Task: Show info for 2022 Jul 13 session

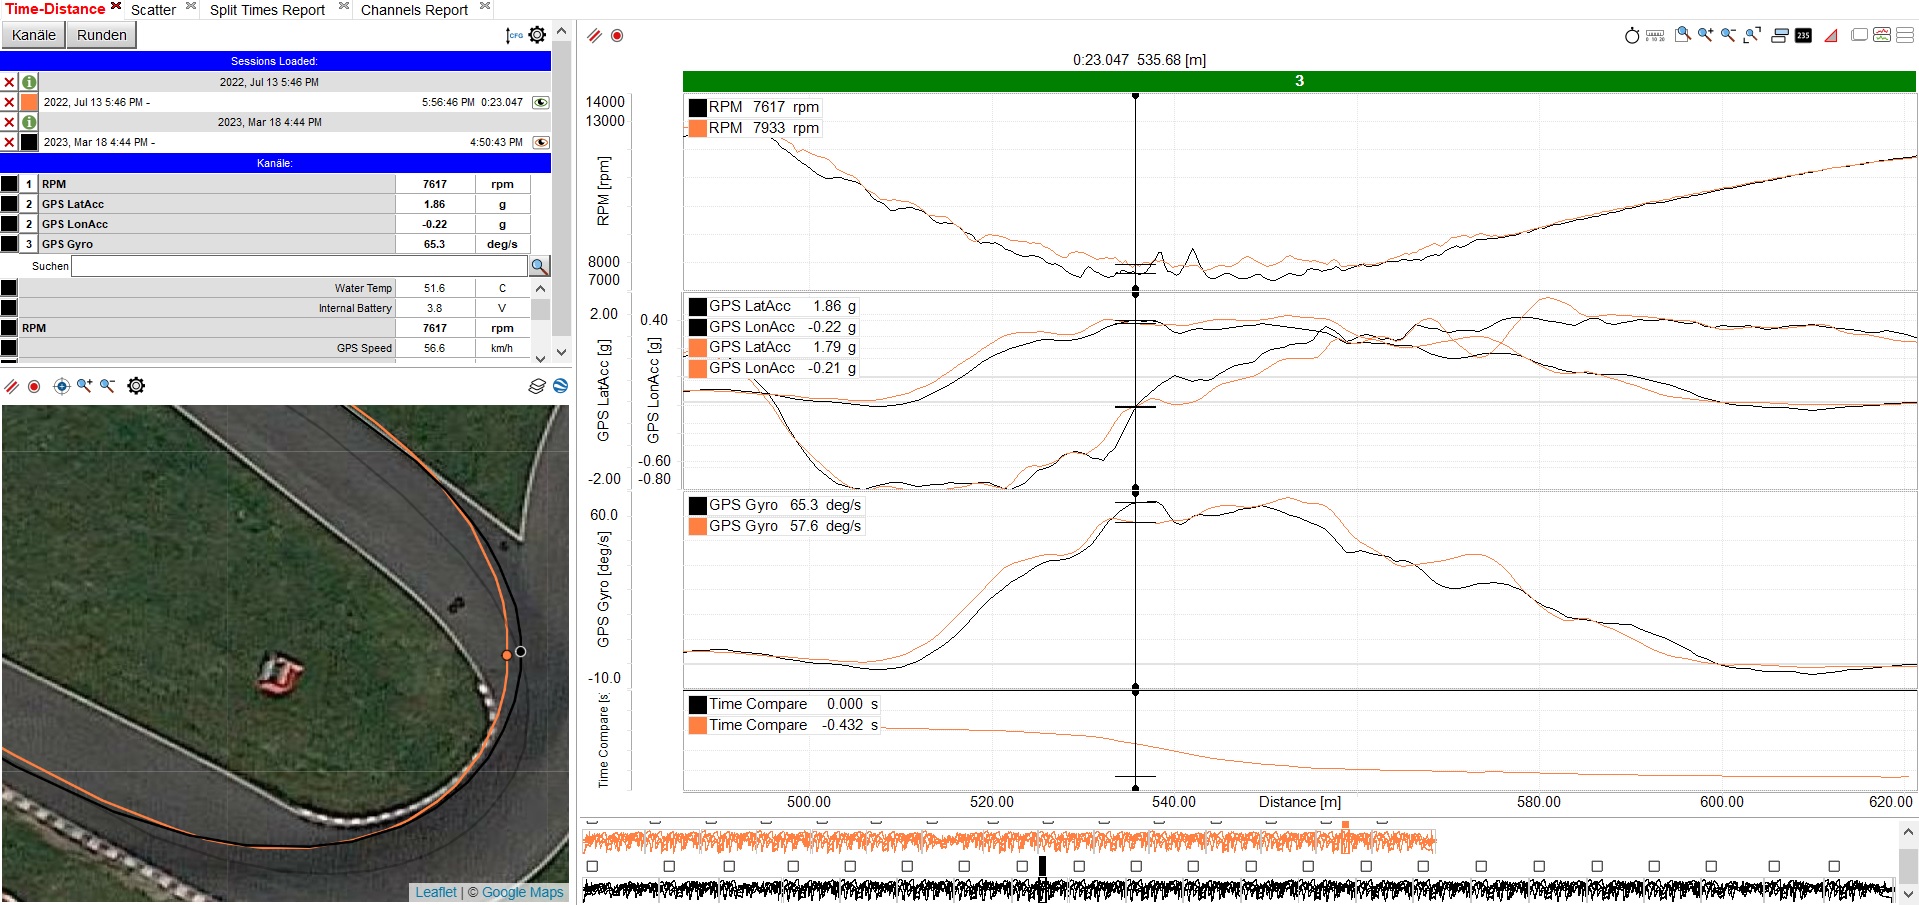Action: [29, 82]
